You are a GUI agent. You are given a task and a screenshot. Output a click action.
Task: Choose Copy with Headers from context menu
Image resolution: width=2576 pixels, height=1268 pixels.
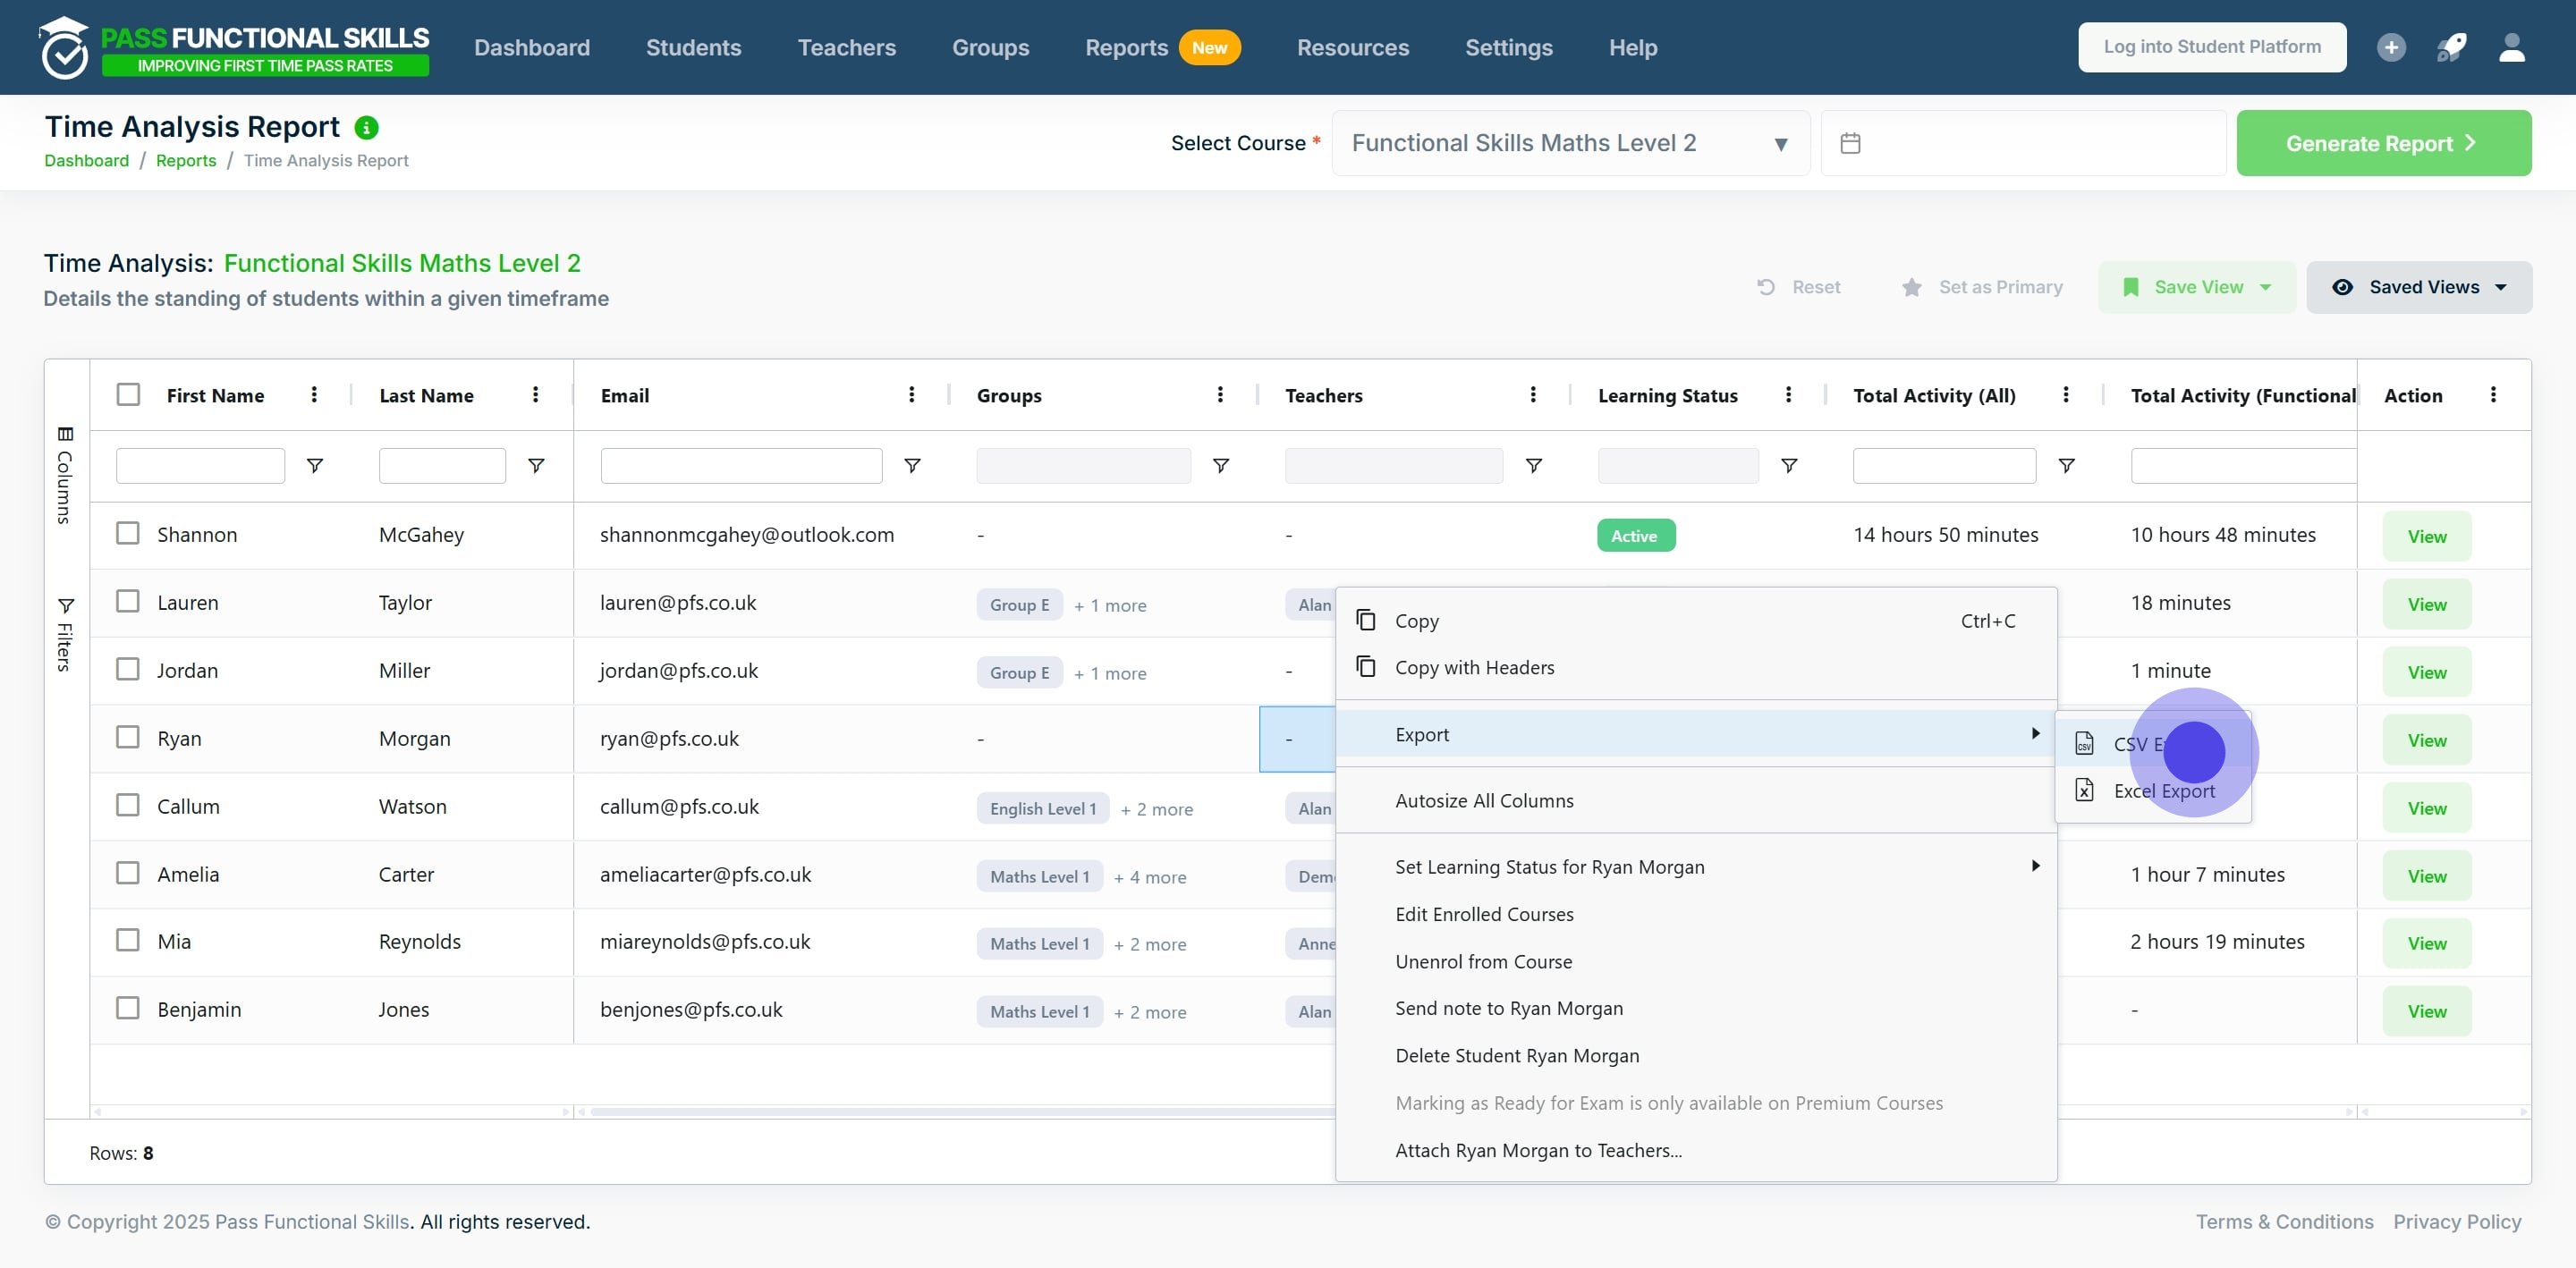[x=1474, y=667]
